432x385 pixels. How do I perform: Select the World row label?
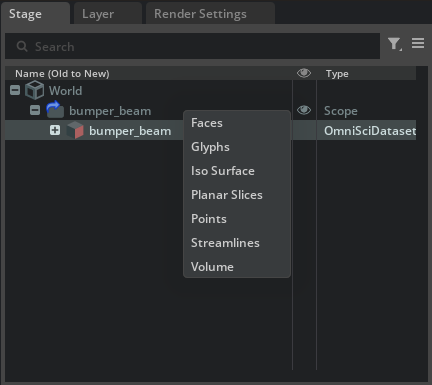coord(65,91)
